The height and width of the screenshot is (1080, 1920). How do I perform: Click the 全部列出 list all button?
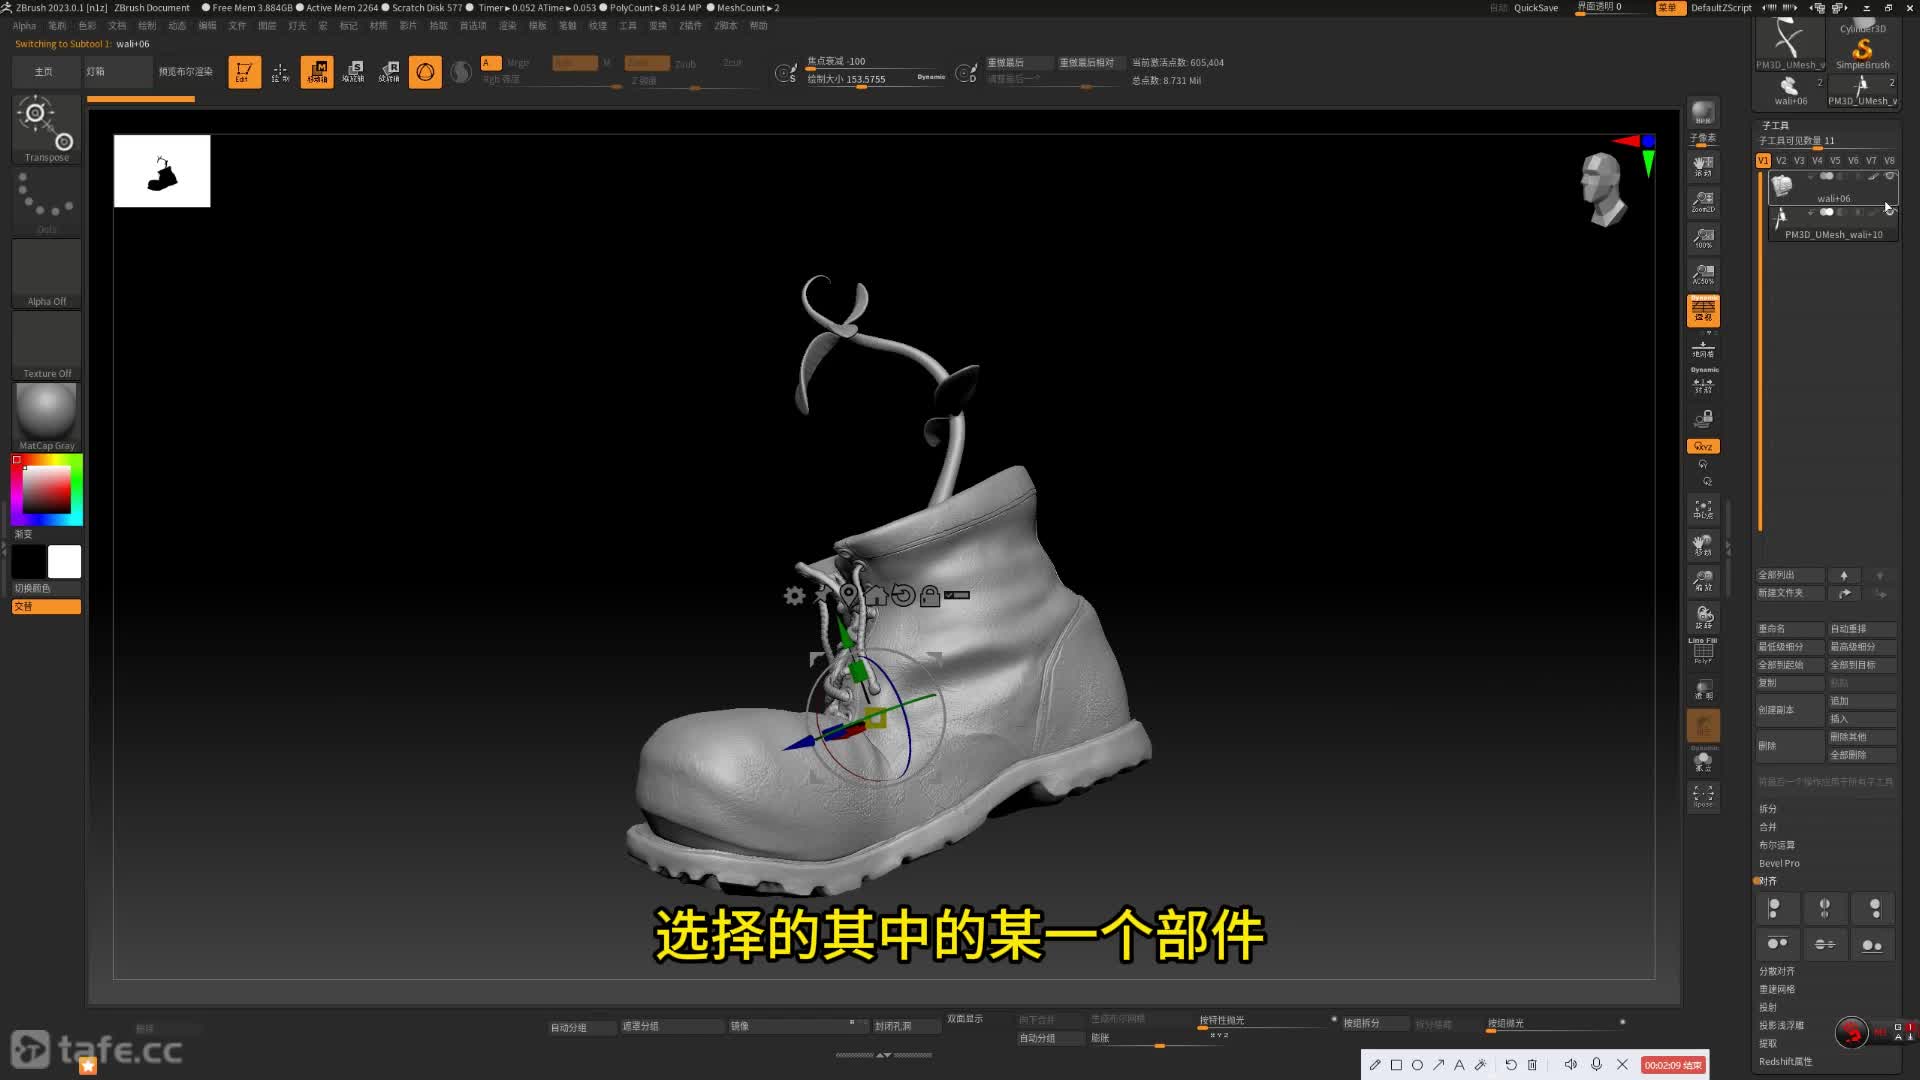pyautogui.click(x=1790, y=576)
